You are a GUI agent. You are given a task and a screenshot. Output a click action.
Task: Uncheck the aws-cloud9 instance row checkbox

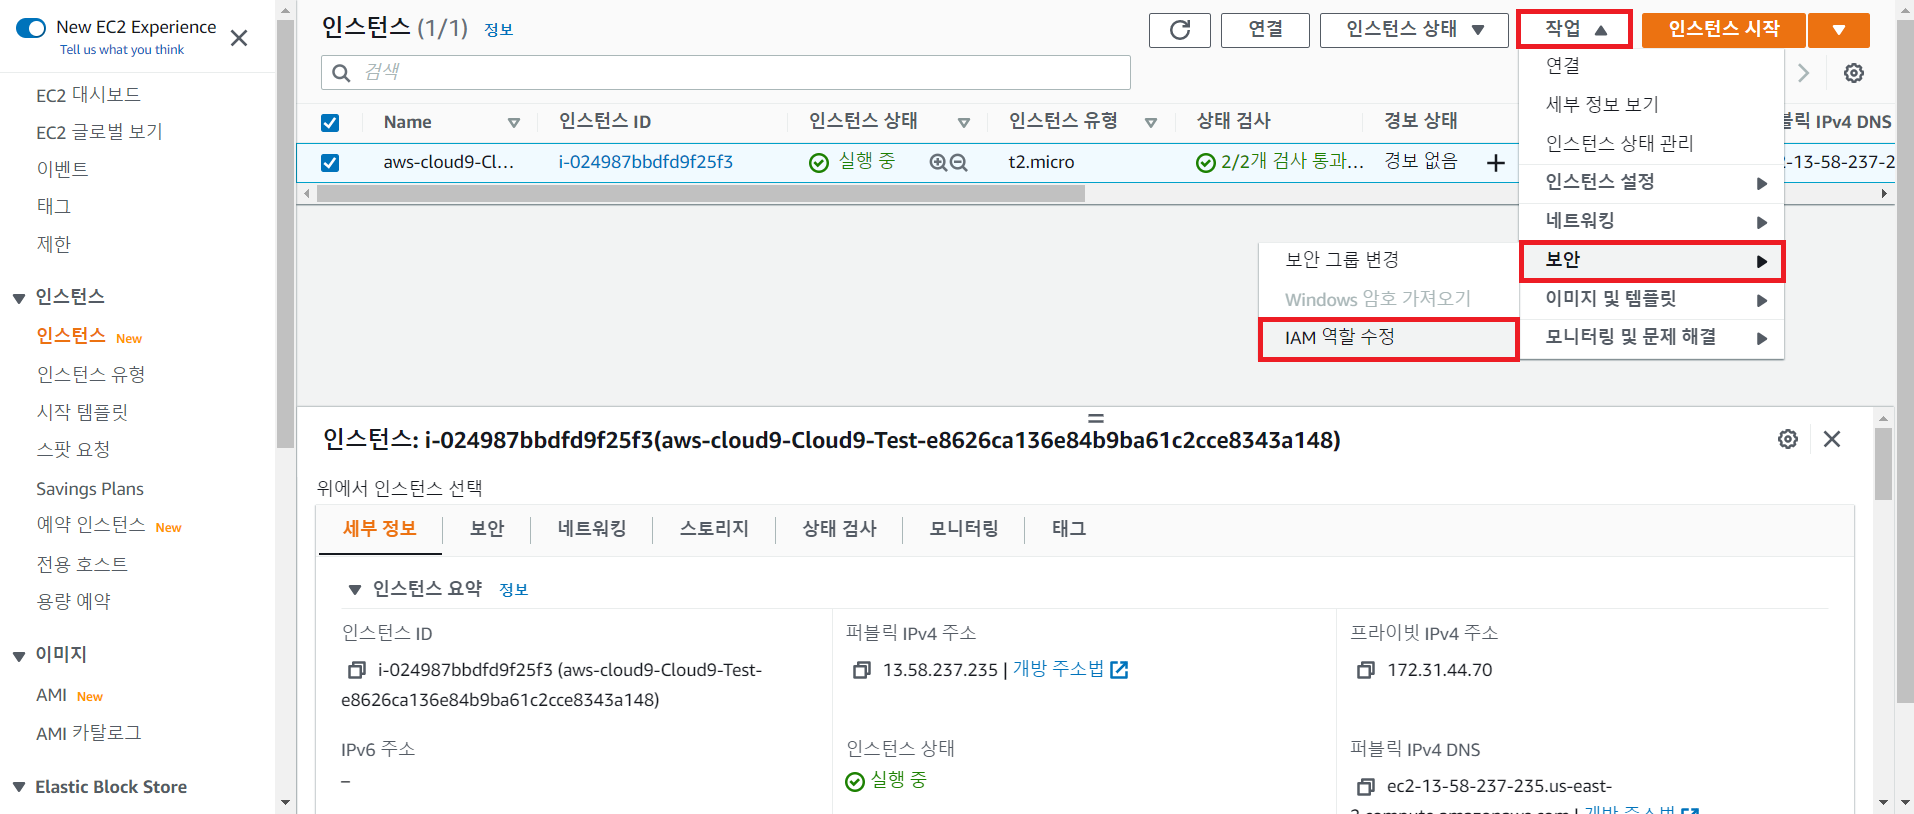(x=330, y=162)
